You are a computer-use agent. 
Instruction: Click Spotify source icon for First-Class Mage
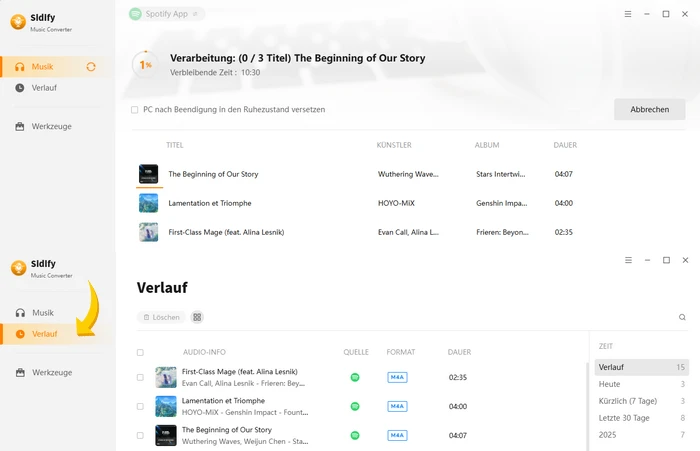point(355,377)
